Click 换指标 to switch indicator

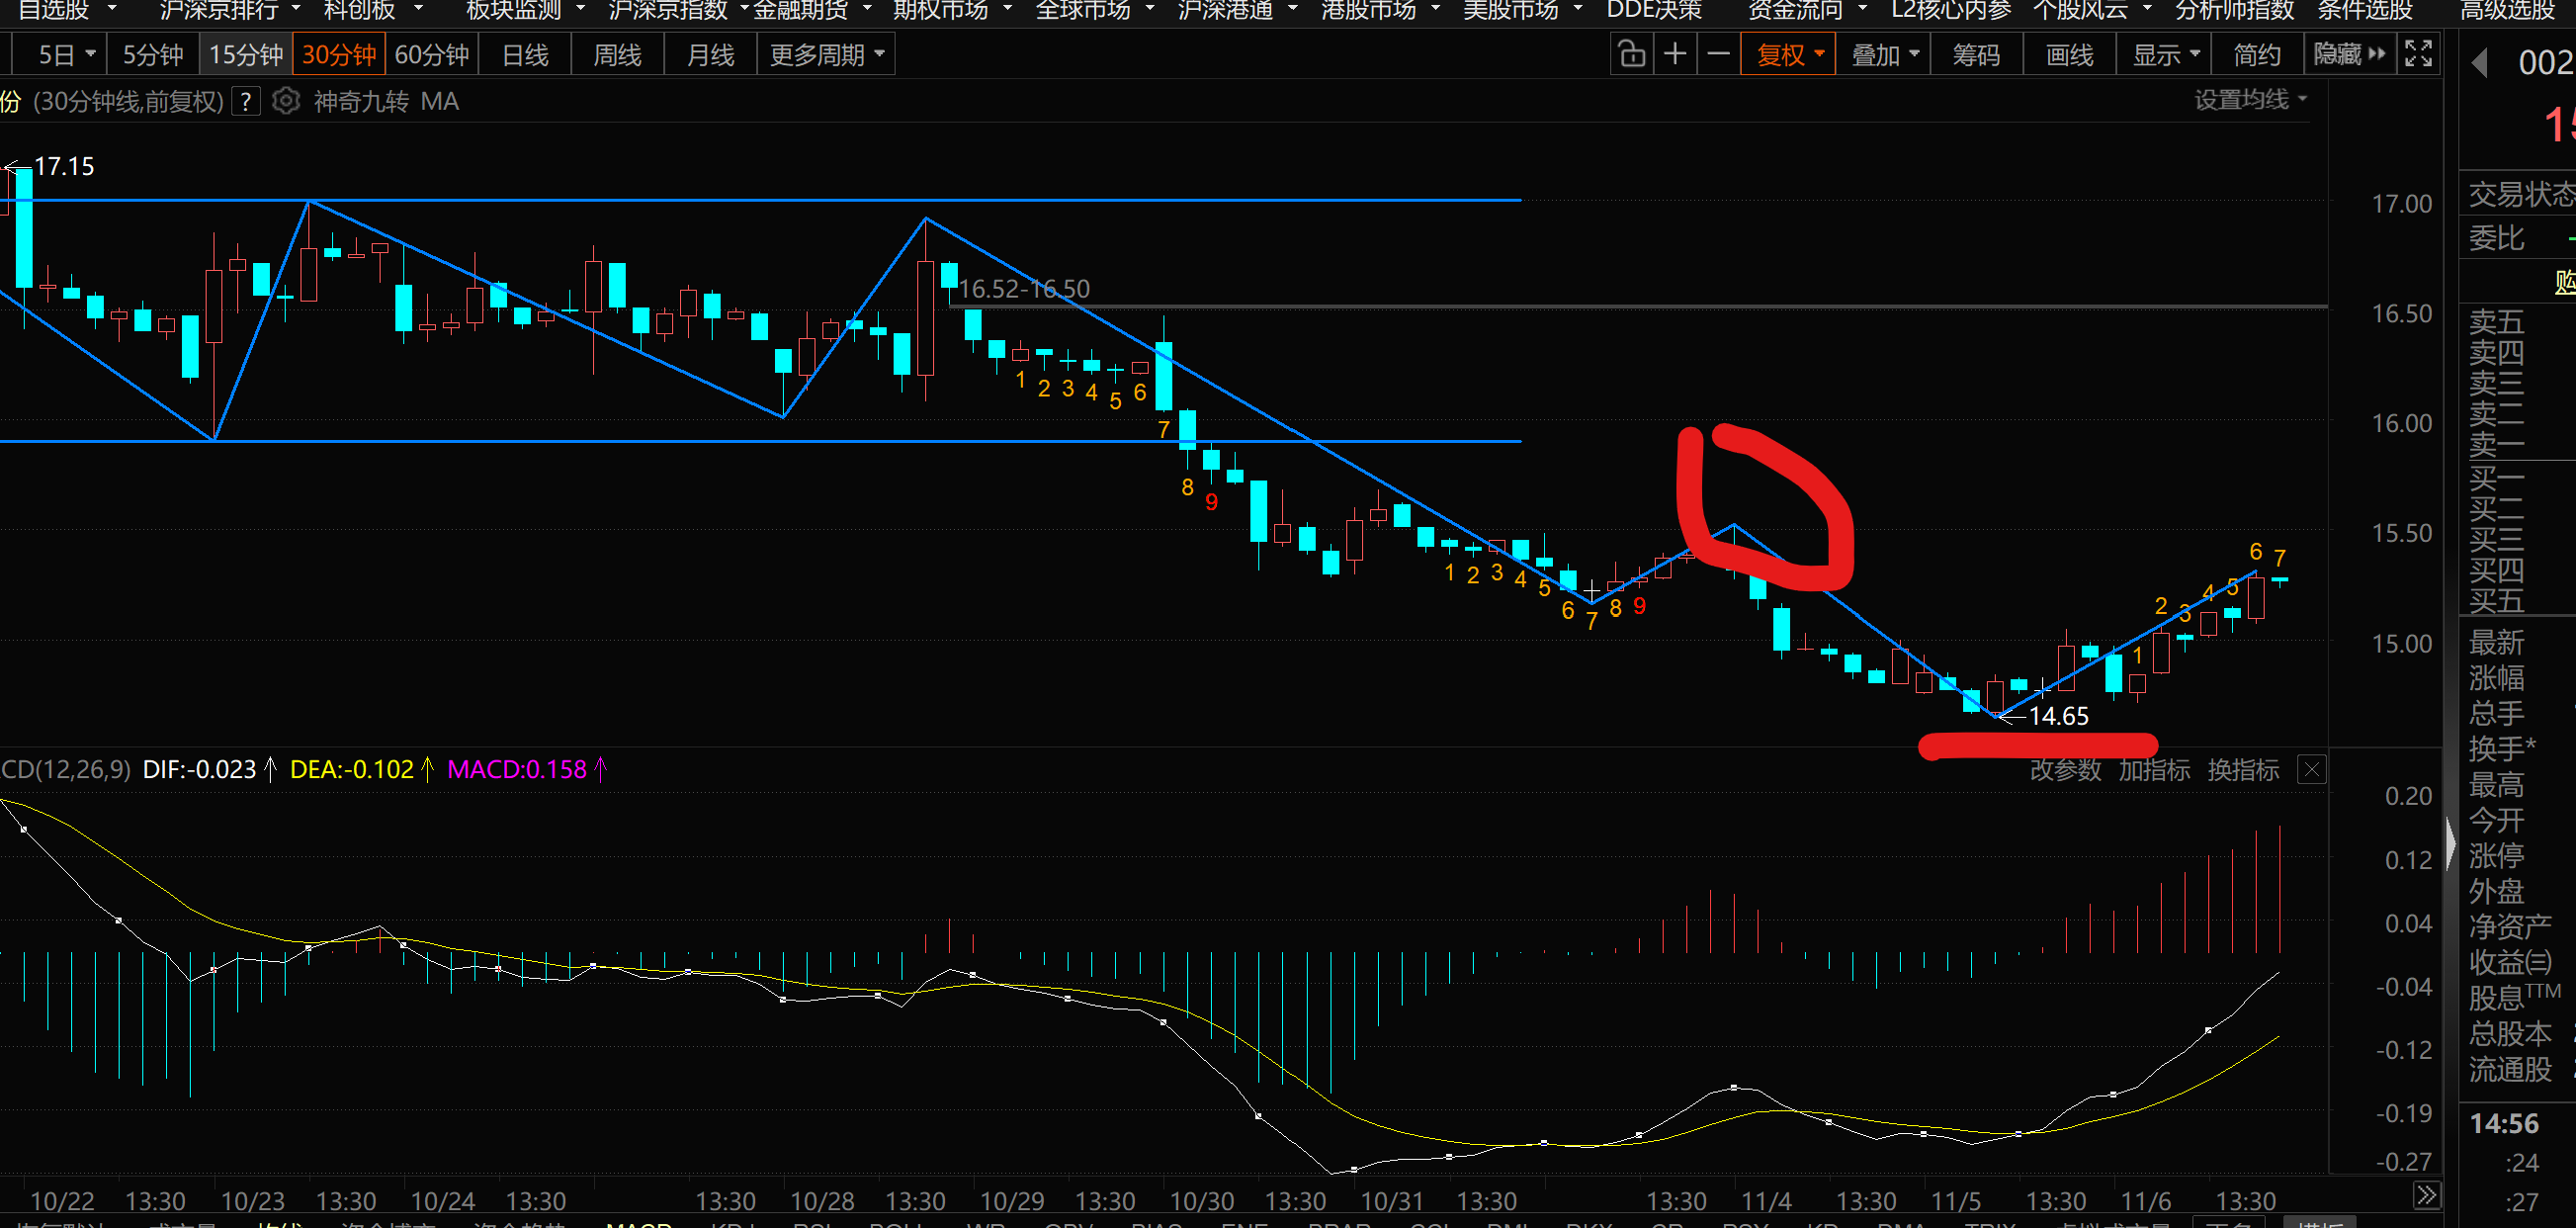click(x=2243, y=769)
